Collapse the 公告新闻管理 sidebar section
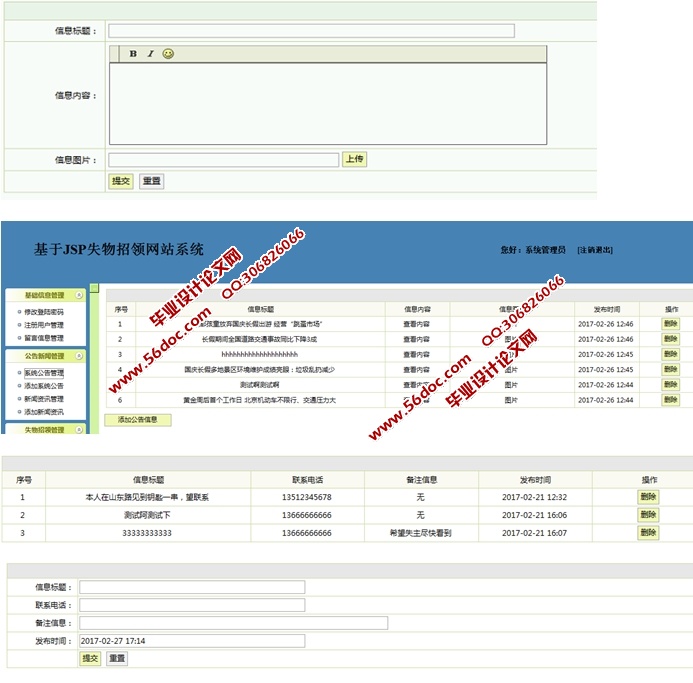Image resolution: width=693 pixels, height=683 pixels. 78,356
